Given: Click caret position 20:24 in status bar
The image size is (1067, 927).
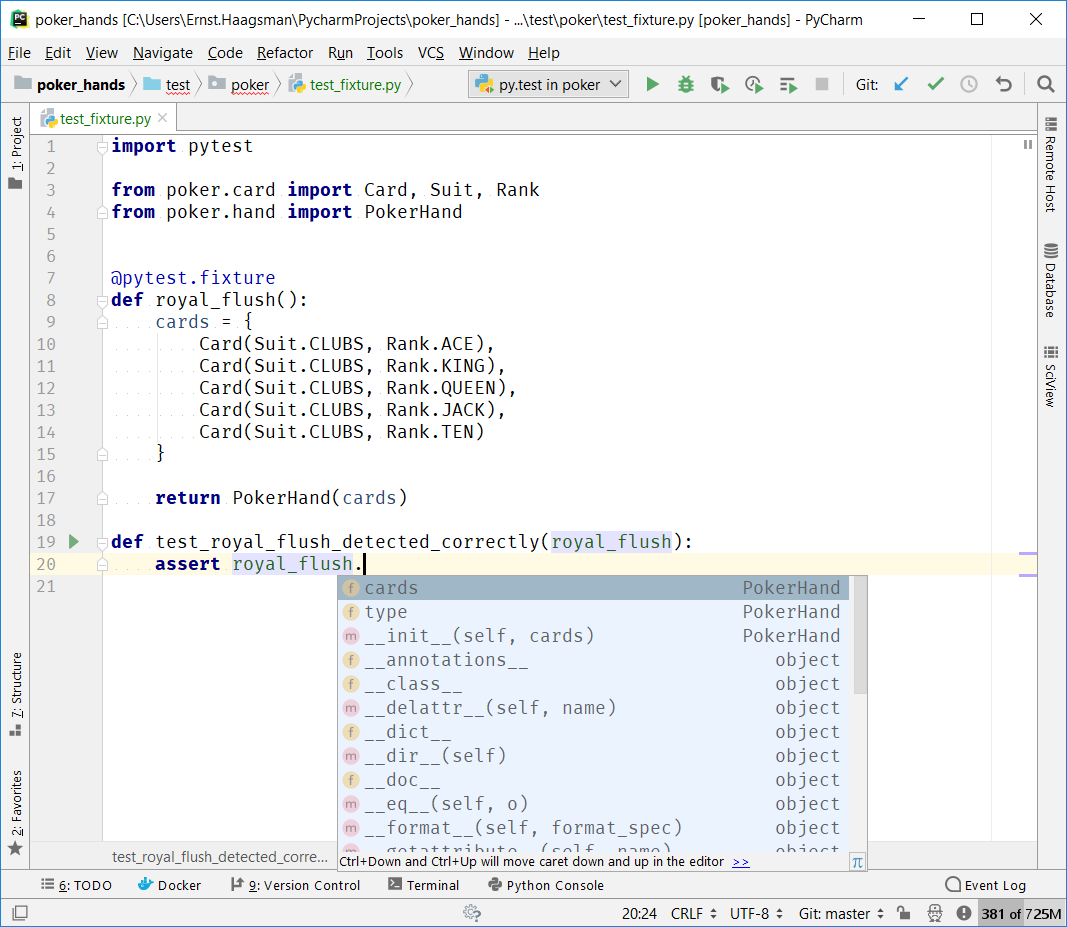Looking at the screenshot, I should coord(639,913).
